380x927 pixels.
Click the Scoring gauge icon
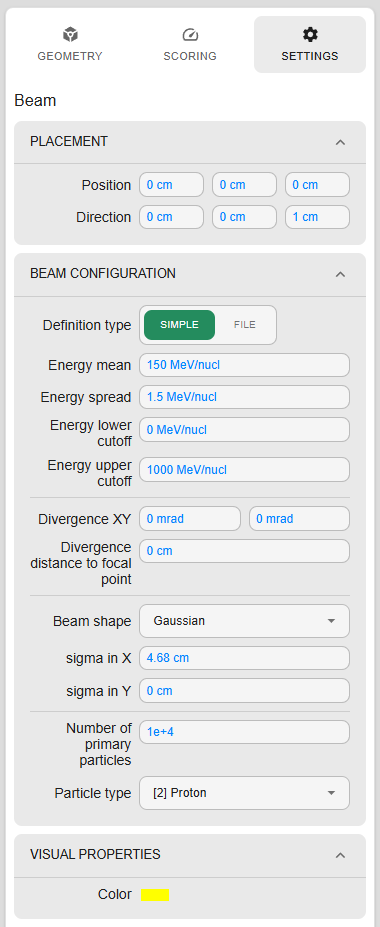point(190,35)
